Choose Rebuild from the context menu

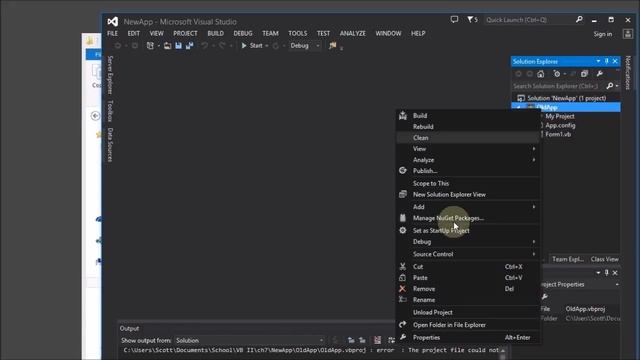coord(468,127)
